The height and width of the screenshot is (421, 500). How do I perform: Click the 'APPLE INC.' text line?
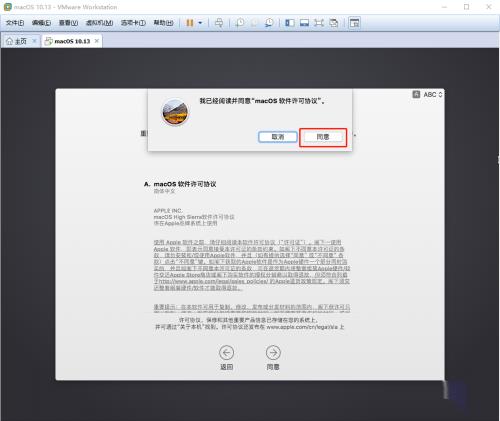coord(168,211)
